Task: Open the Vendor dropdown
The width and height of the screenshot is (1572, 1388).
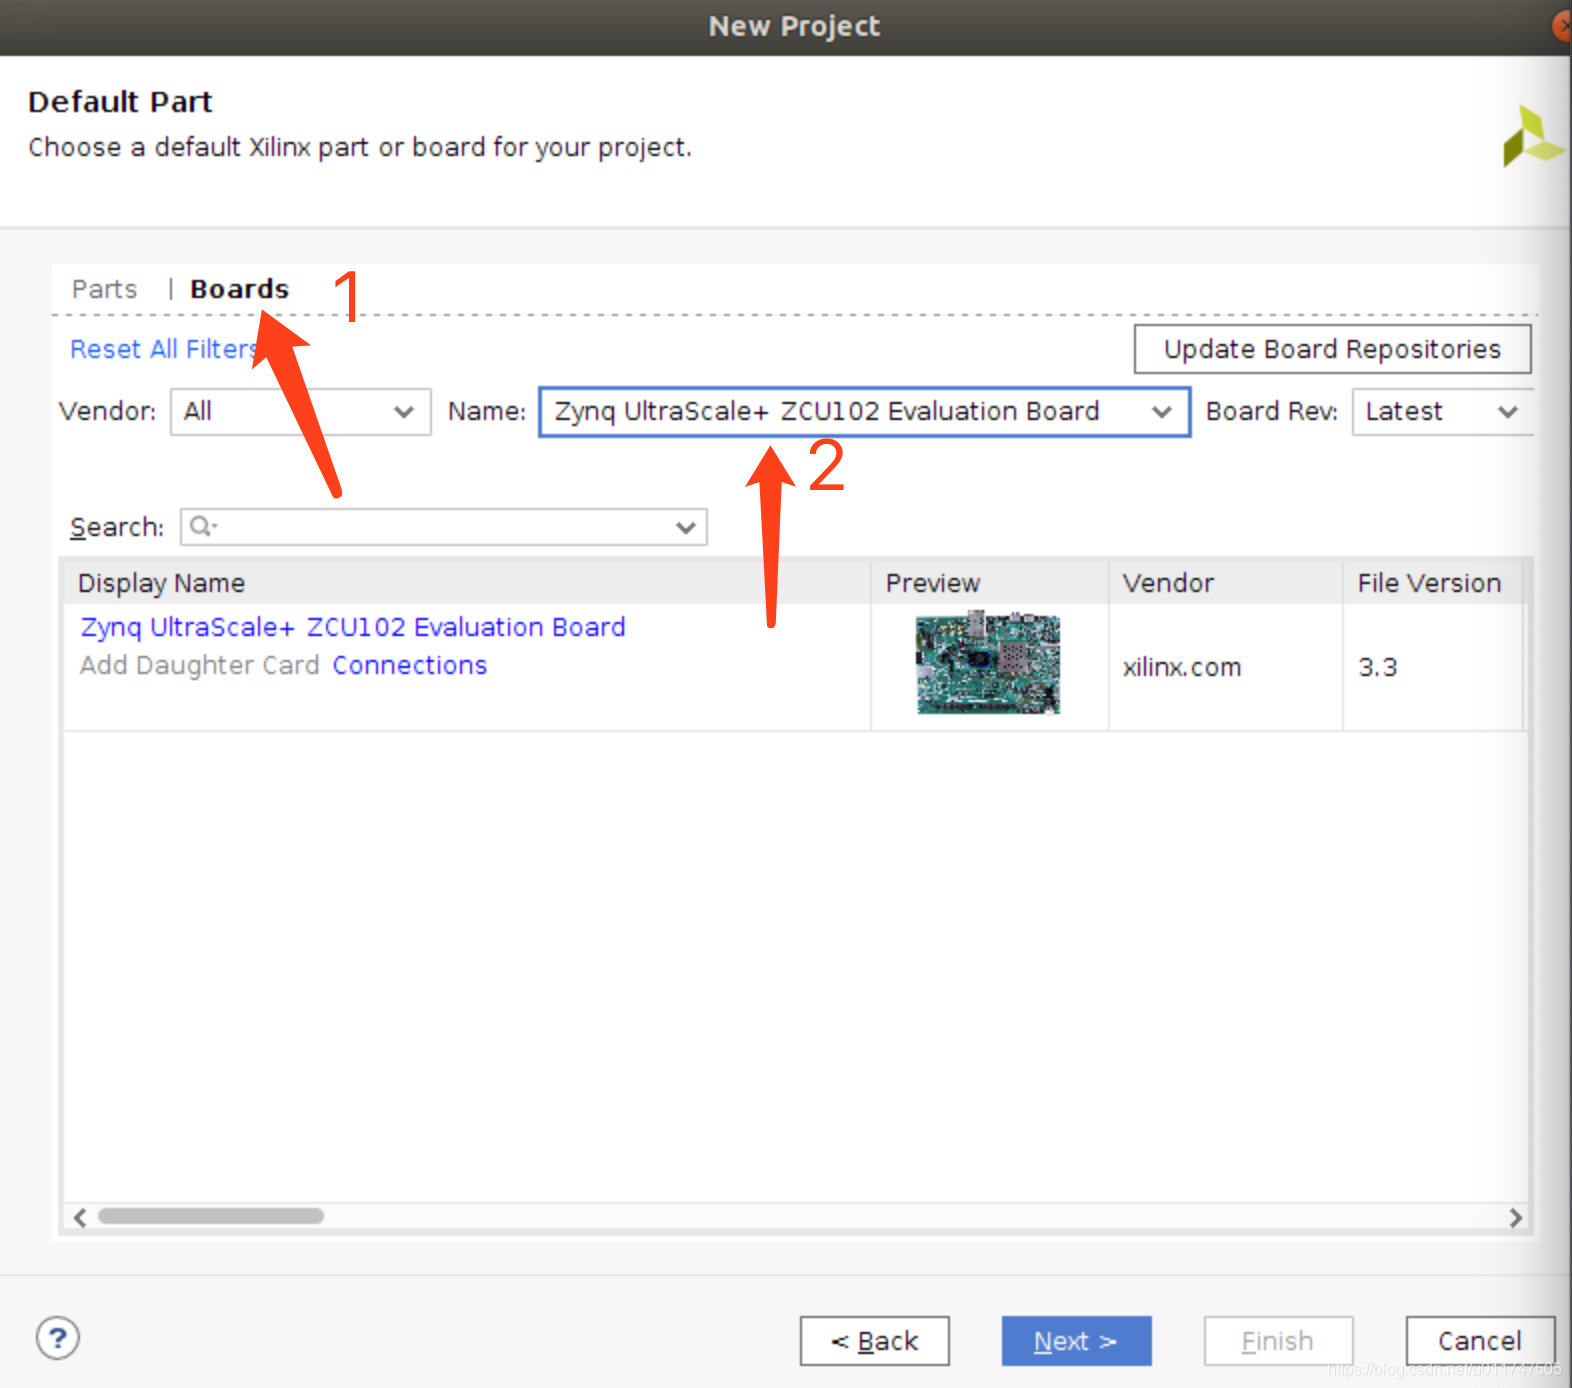Action: point(300,412)
